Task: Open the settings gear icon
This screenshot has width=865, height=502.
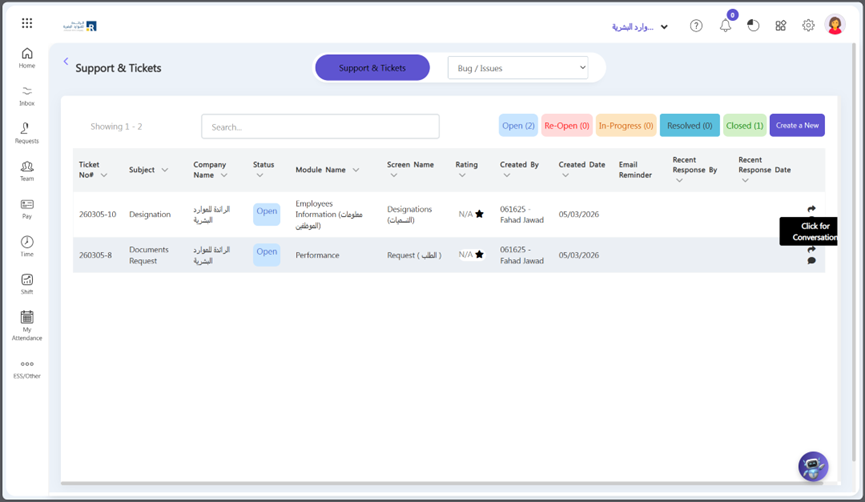Action: (x=808, y=26)
